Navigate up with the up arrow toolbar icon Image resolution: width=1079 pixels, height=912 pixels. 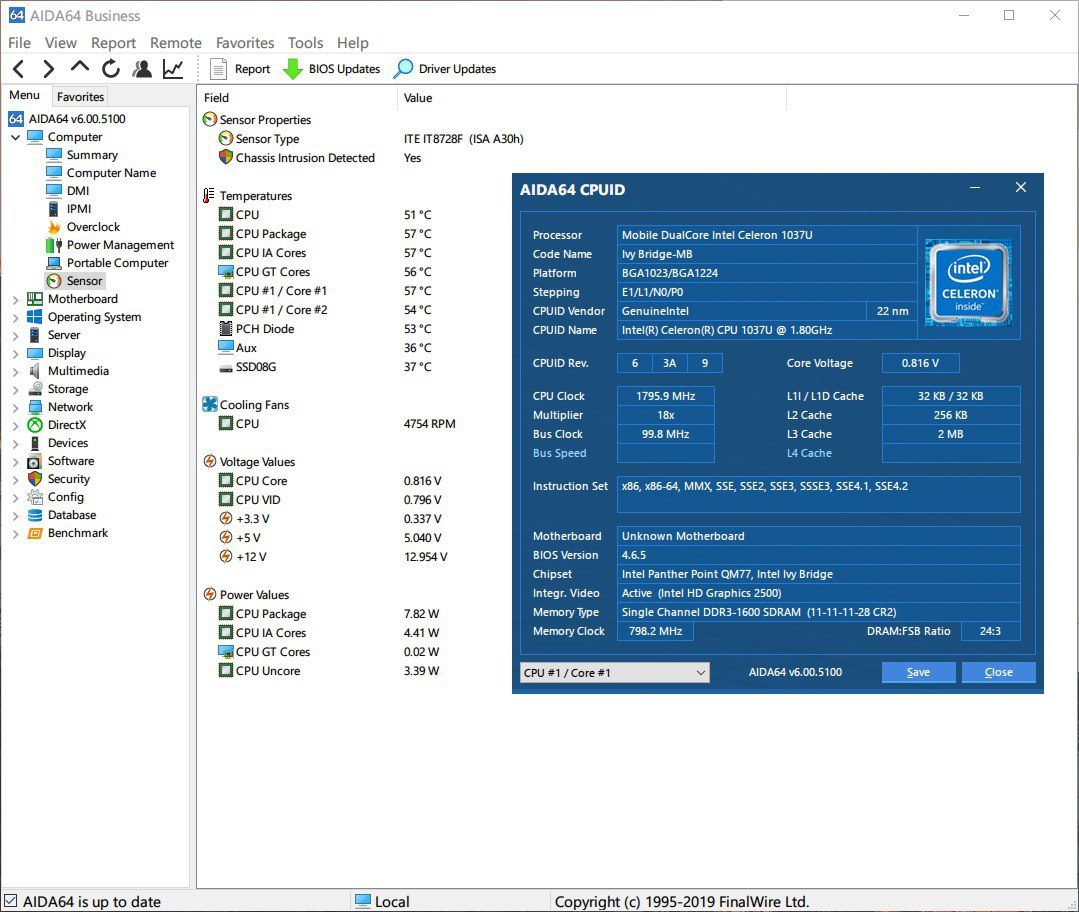(80, 67)
